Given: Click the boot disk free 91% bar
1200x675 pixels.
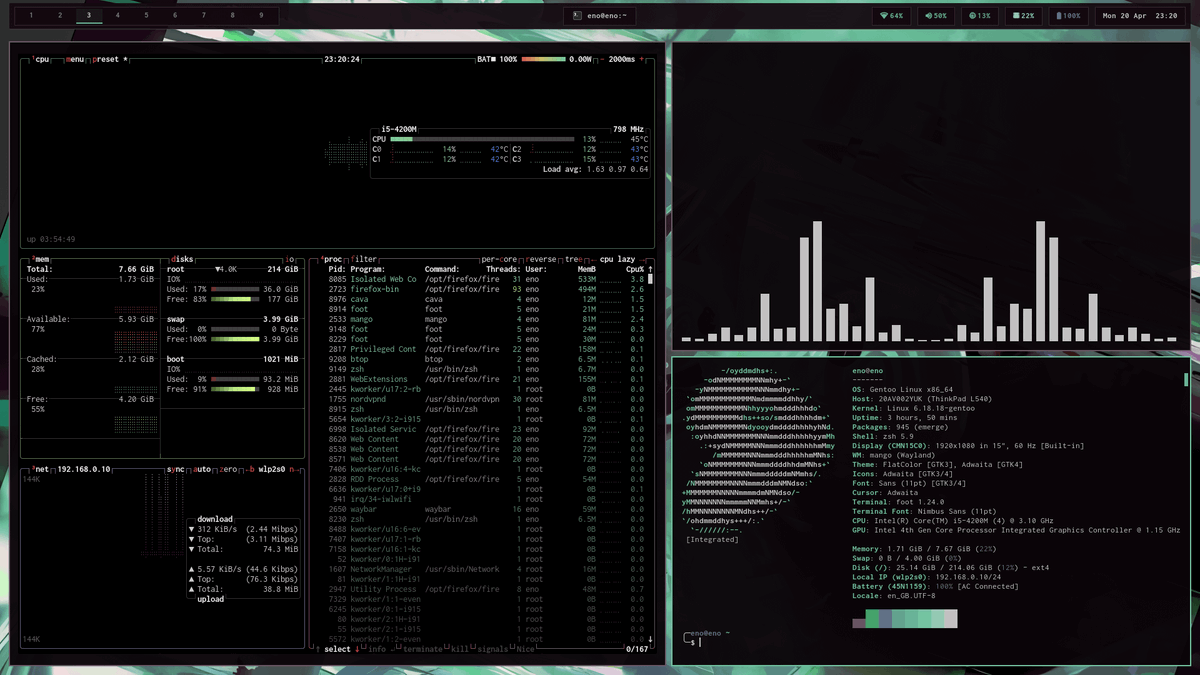Looking at the screenshot, I should click(x=234, y=389).
